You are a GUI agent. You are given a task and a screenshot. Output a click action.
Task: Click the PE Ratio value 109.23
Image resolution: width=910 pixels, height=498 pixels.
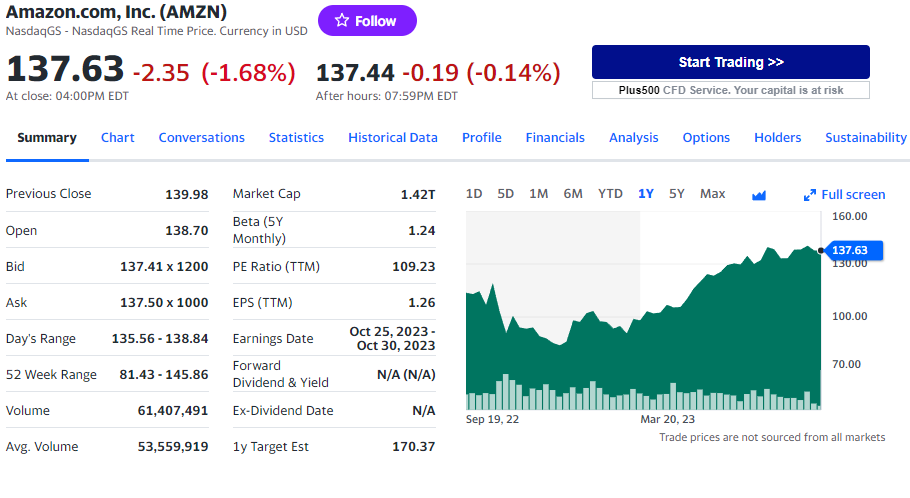[414, 266]
